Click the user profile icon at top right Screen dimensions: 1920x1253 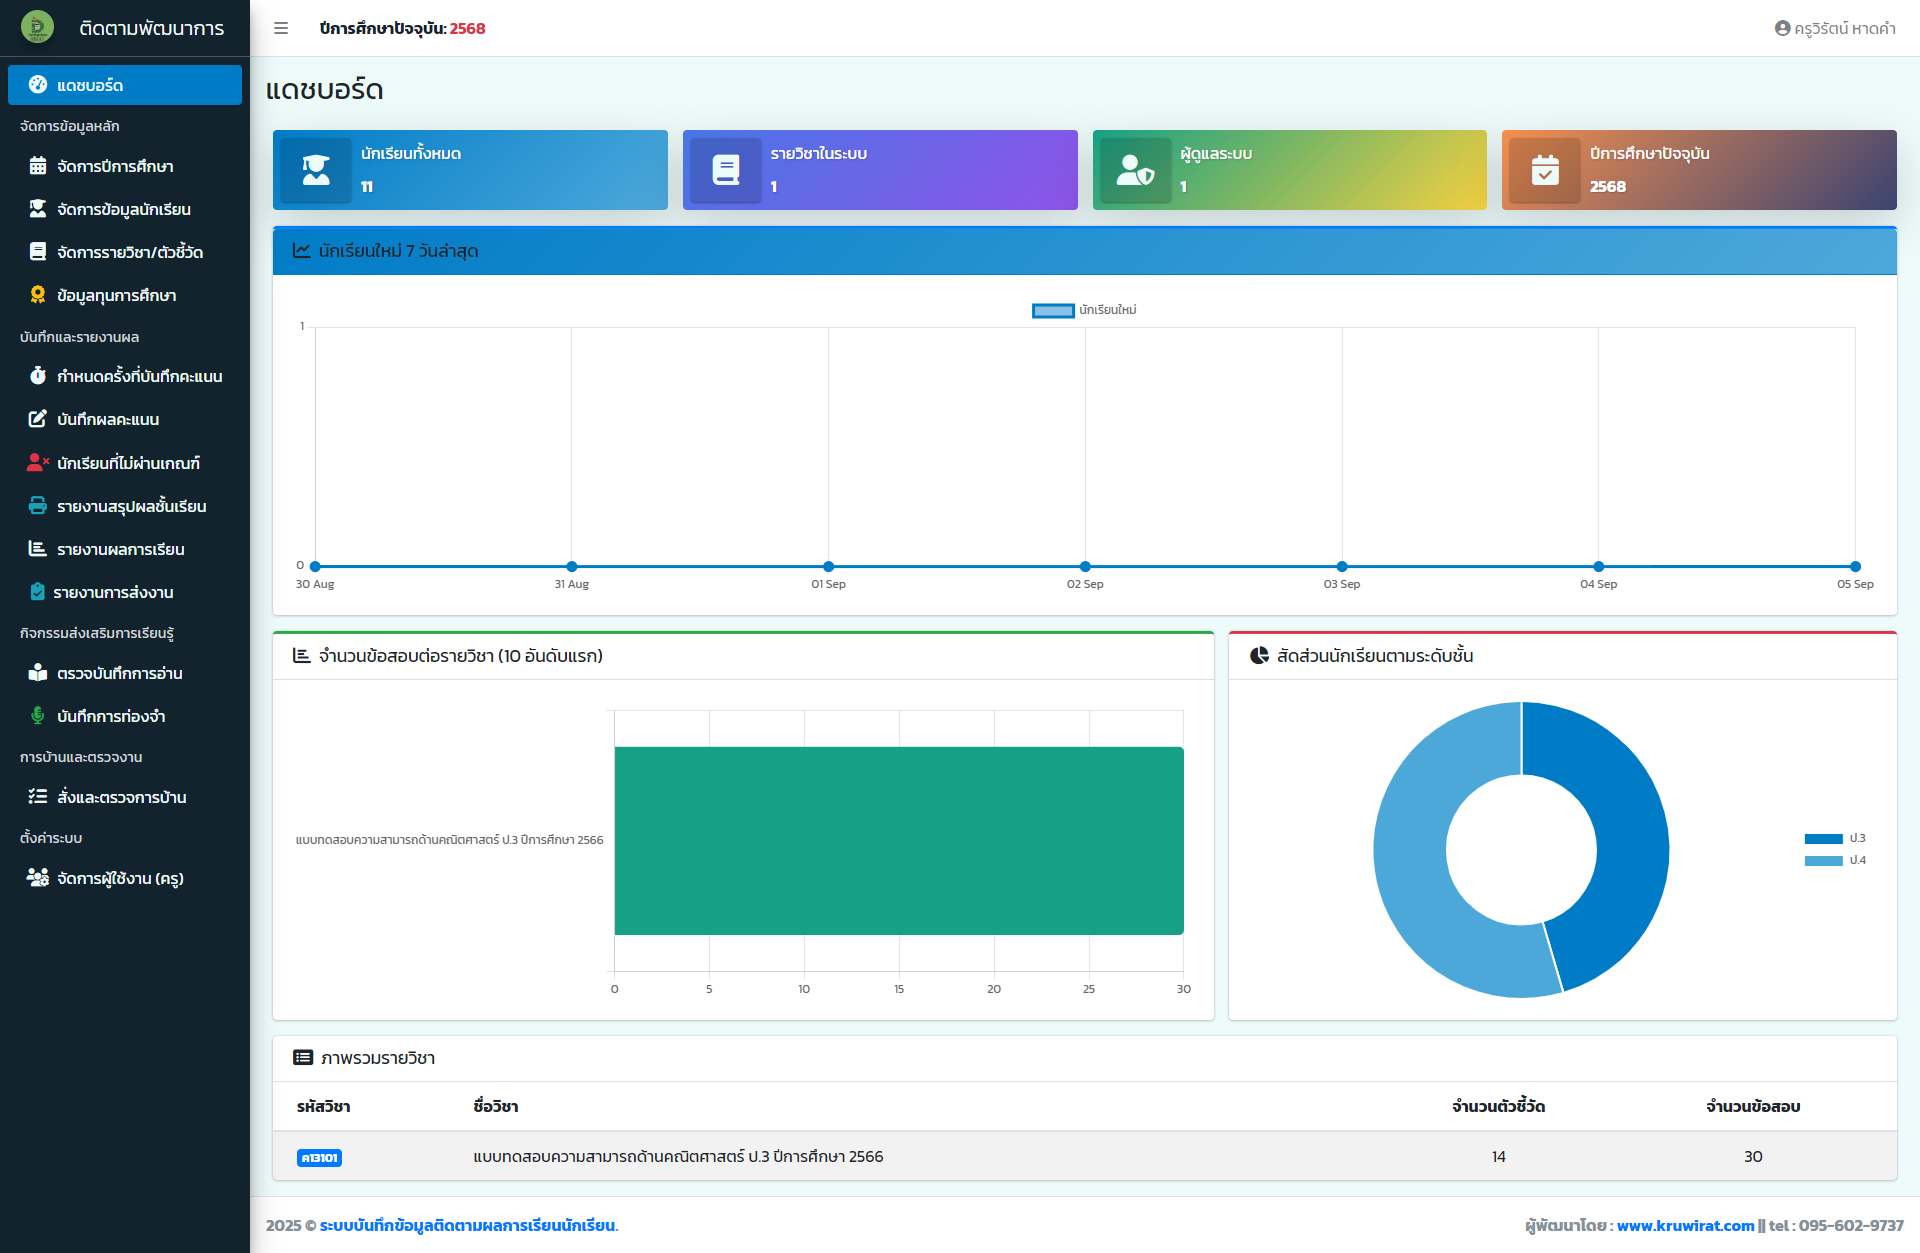pyautogui.click(x=1781, y=28)
